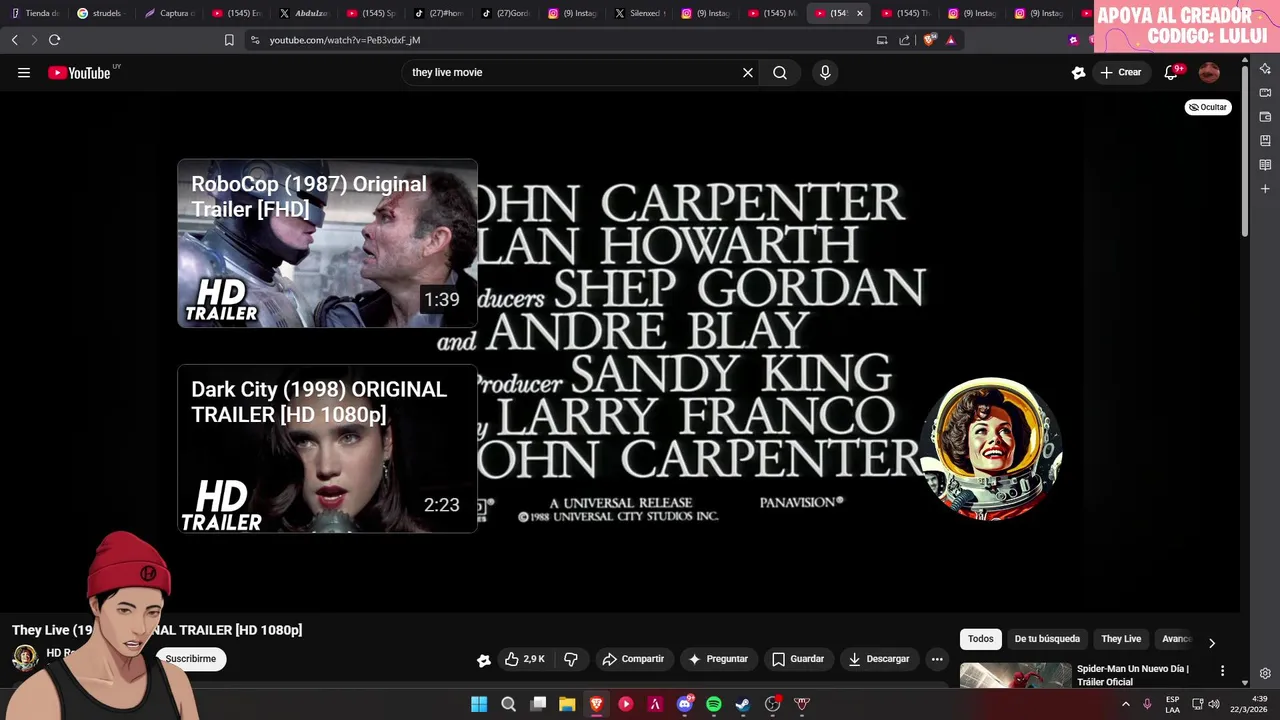This screenshot has width=1280, height=720.
Task: Switch to the Abdulzo X browser tab
Action: (303, 13)
